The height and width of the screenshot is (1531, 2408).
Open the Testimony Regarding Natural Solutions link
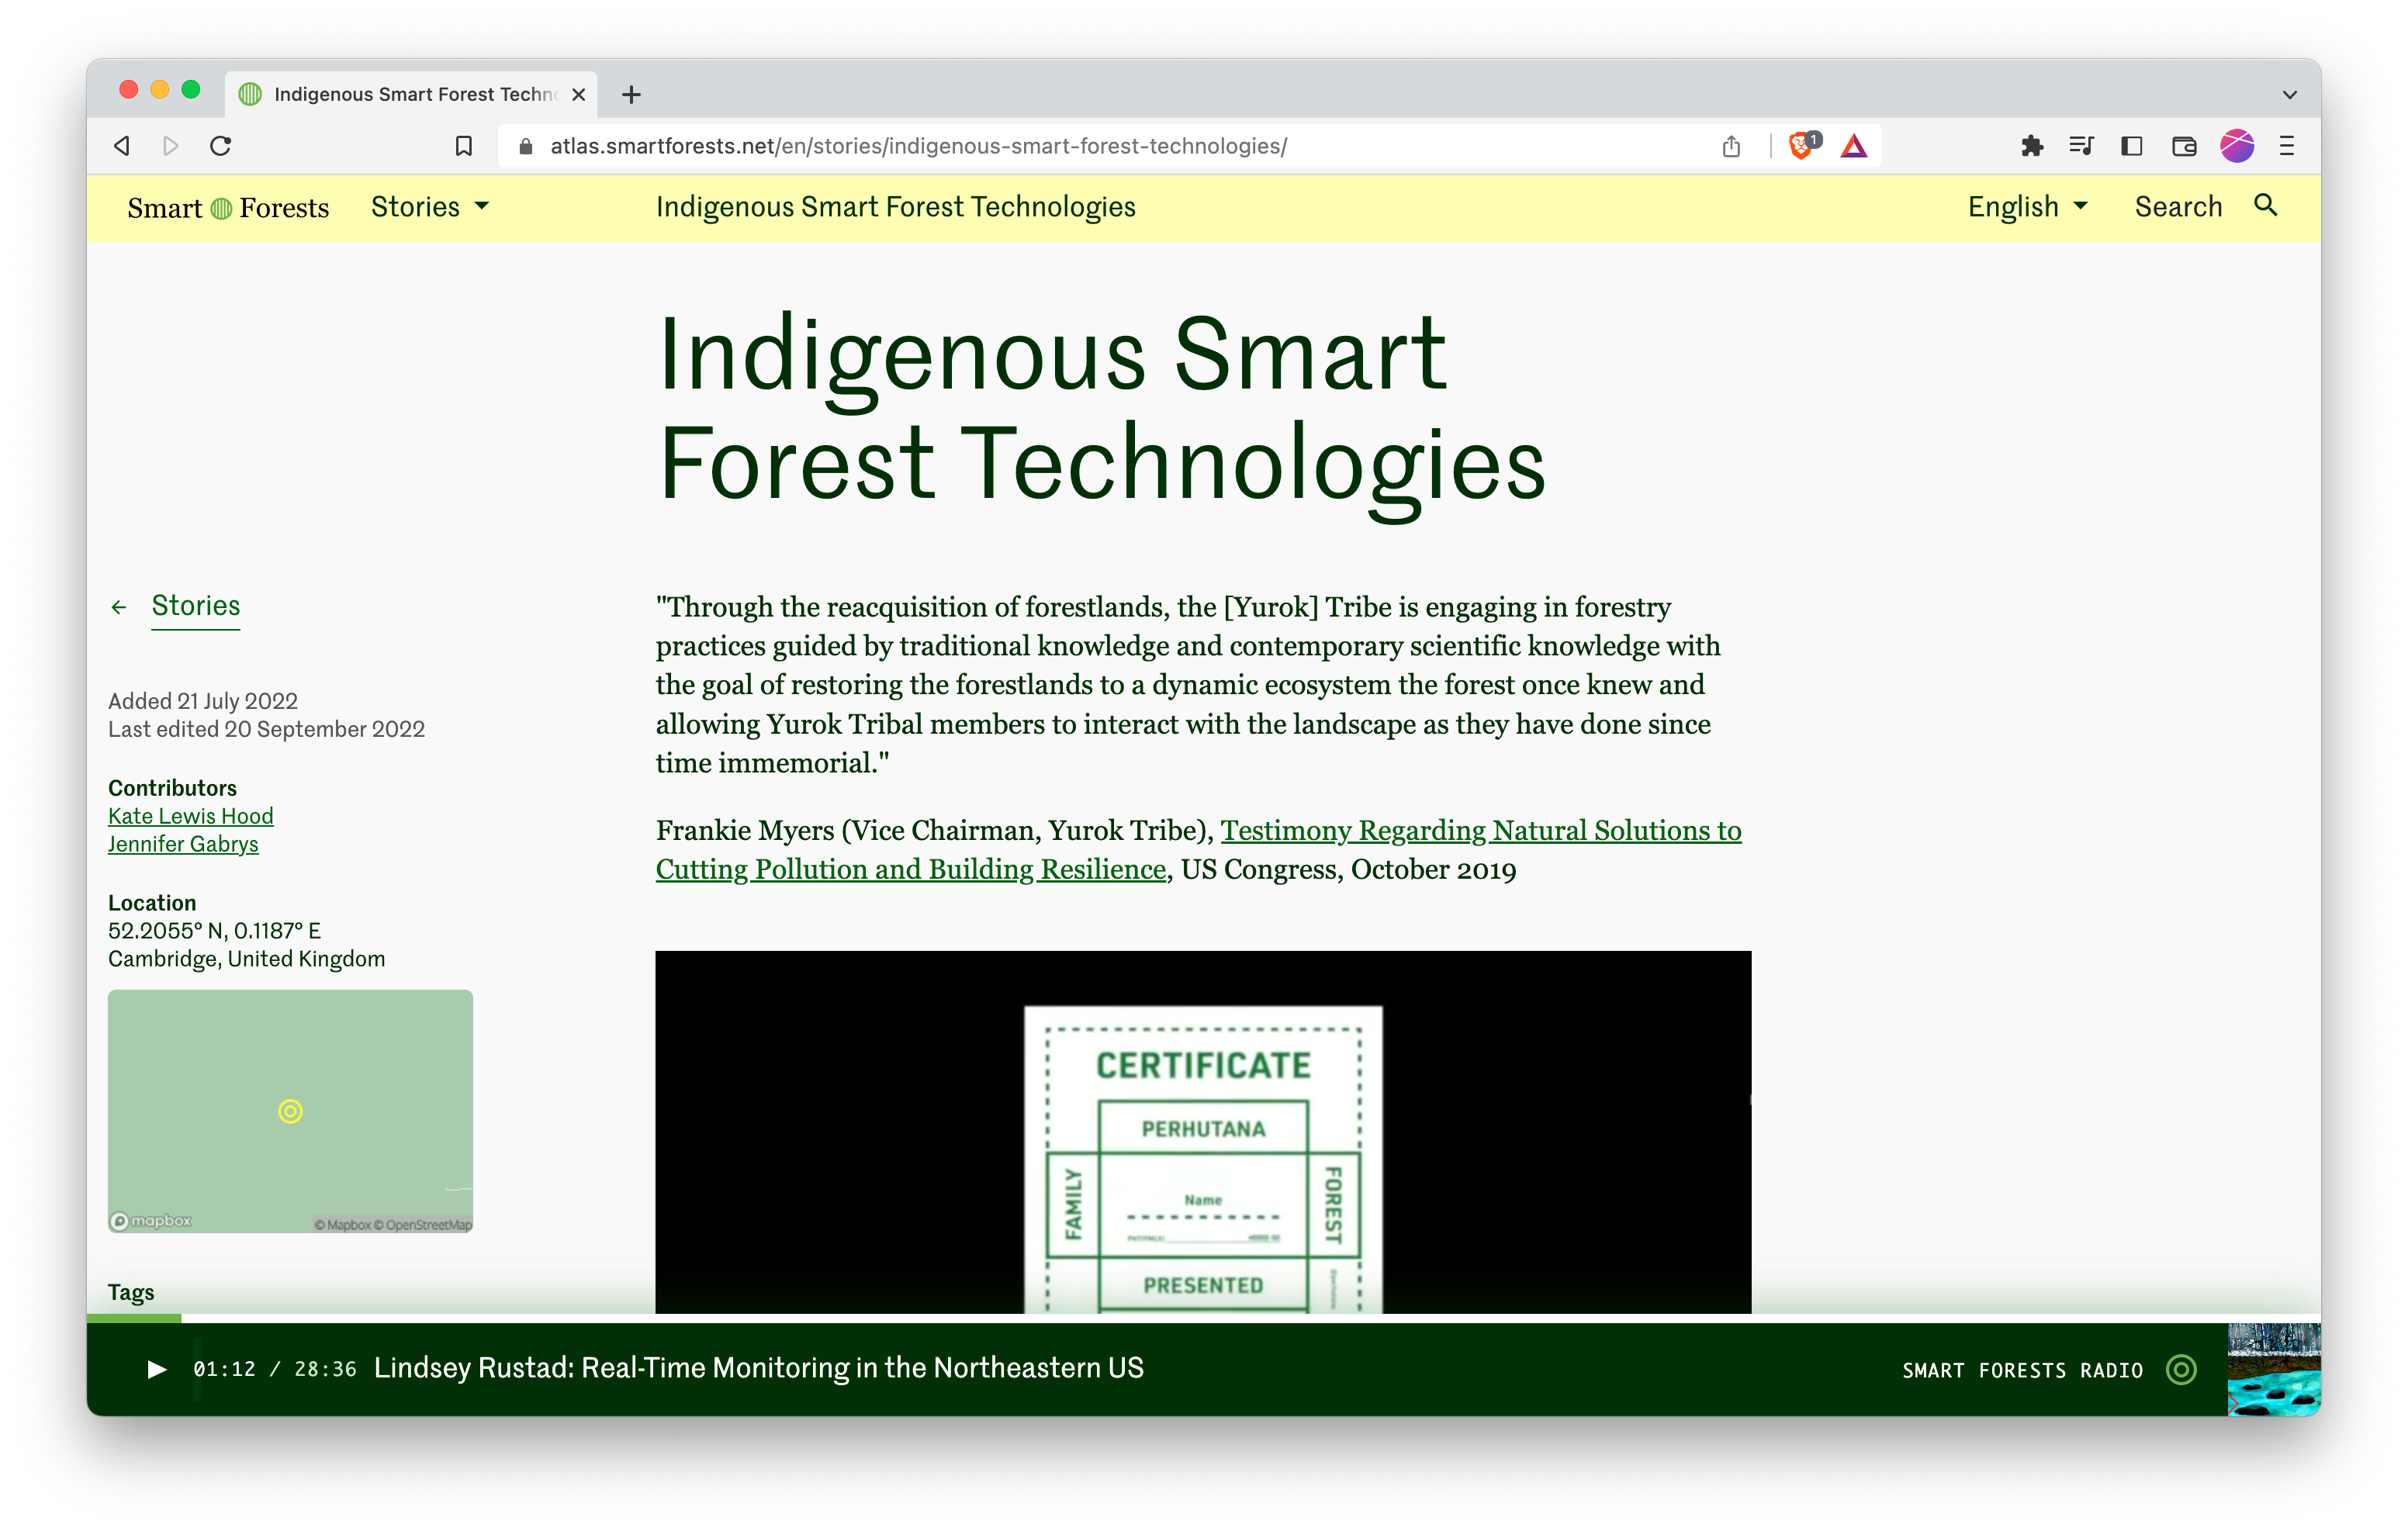1198,850
